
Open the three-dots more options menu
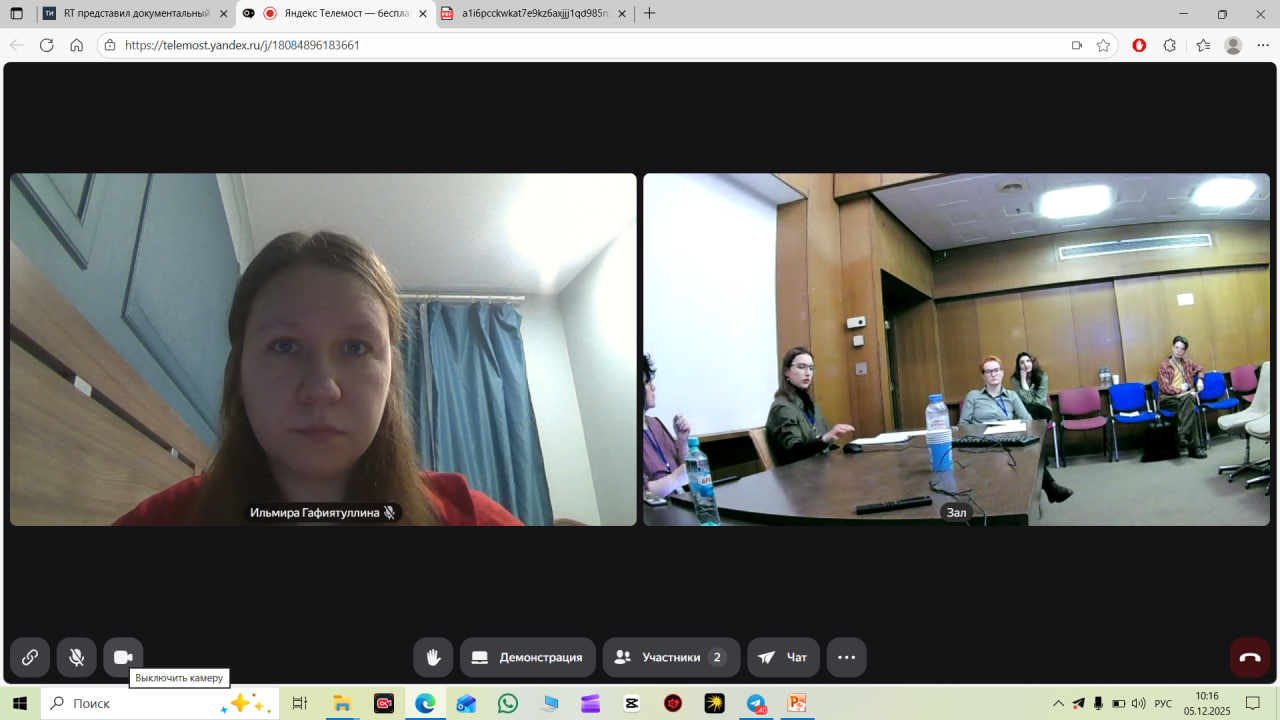pos(846,657)
